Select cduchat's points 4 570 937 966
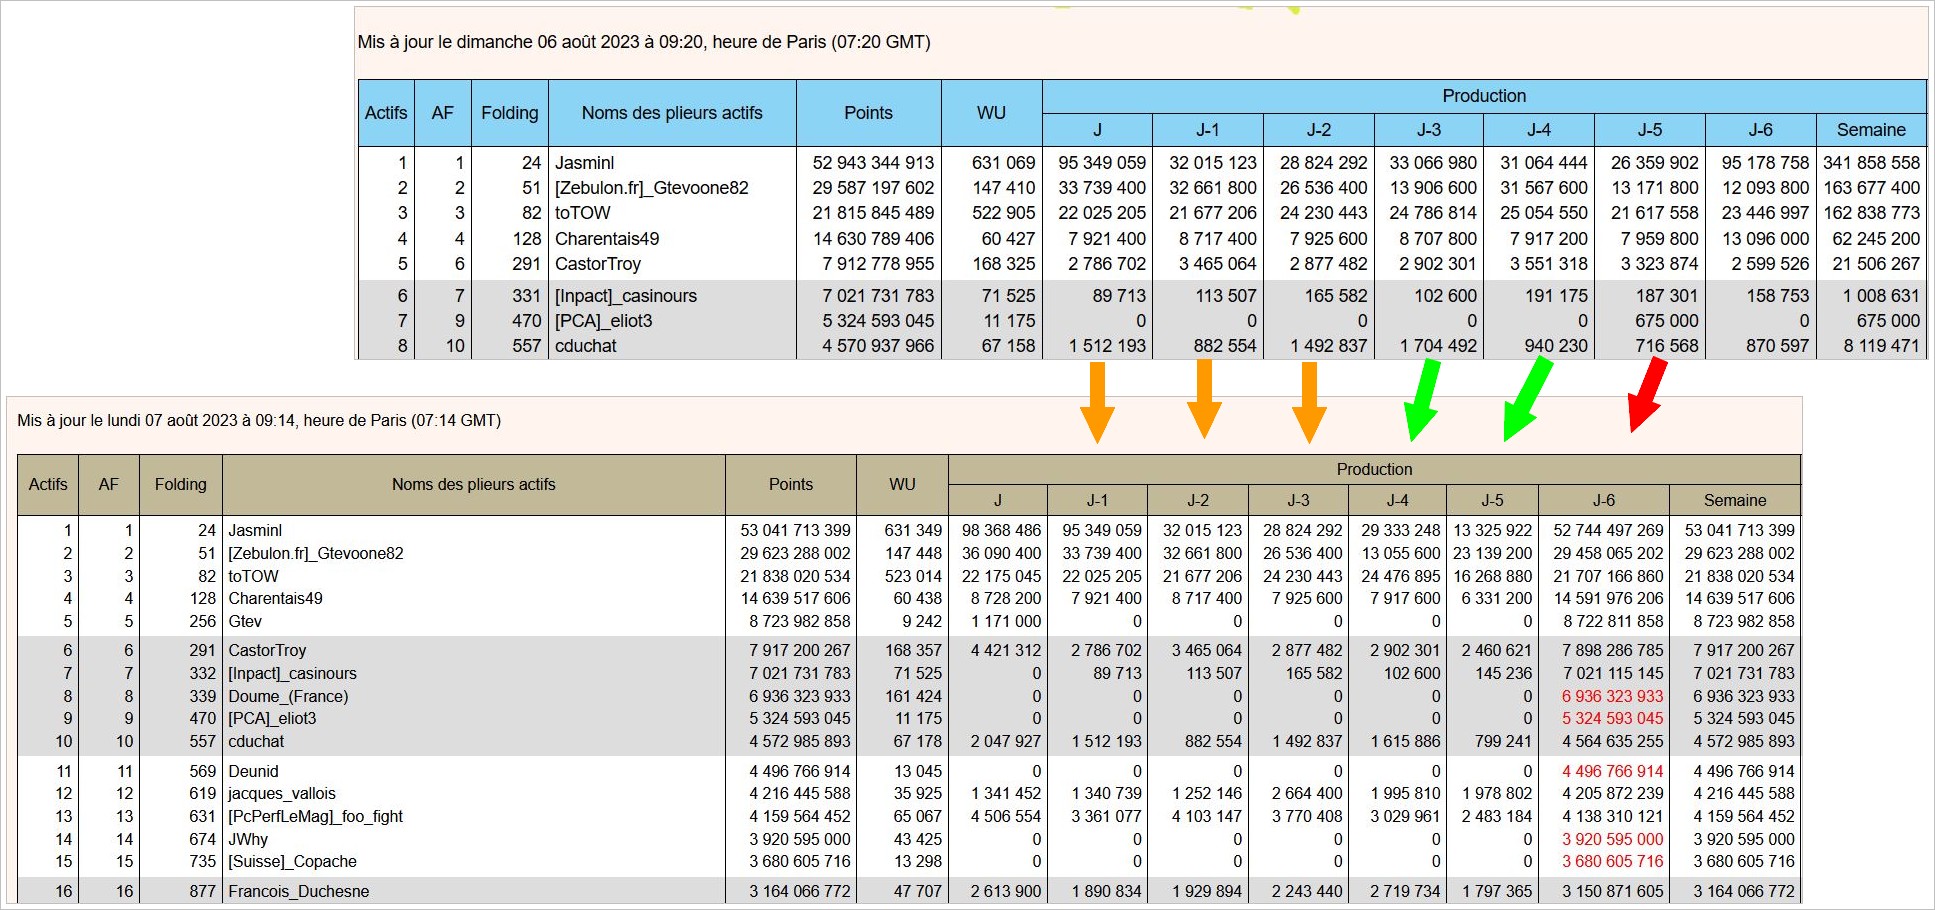Viewport: 1935px width, 910px height. coord(878,345)
